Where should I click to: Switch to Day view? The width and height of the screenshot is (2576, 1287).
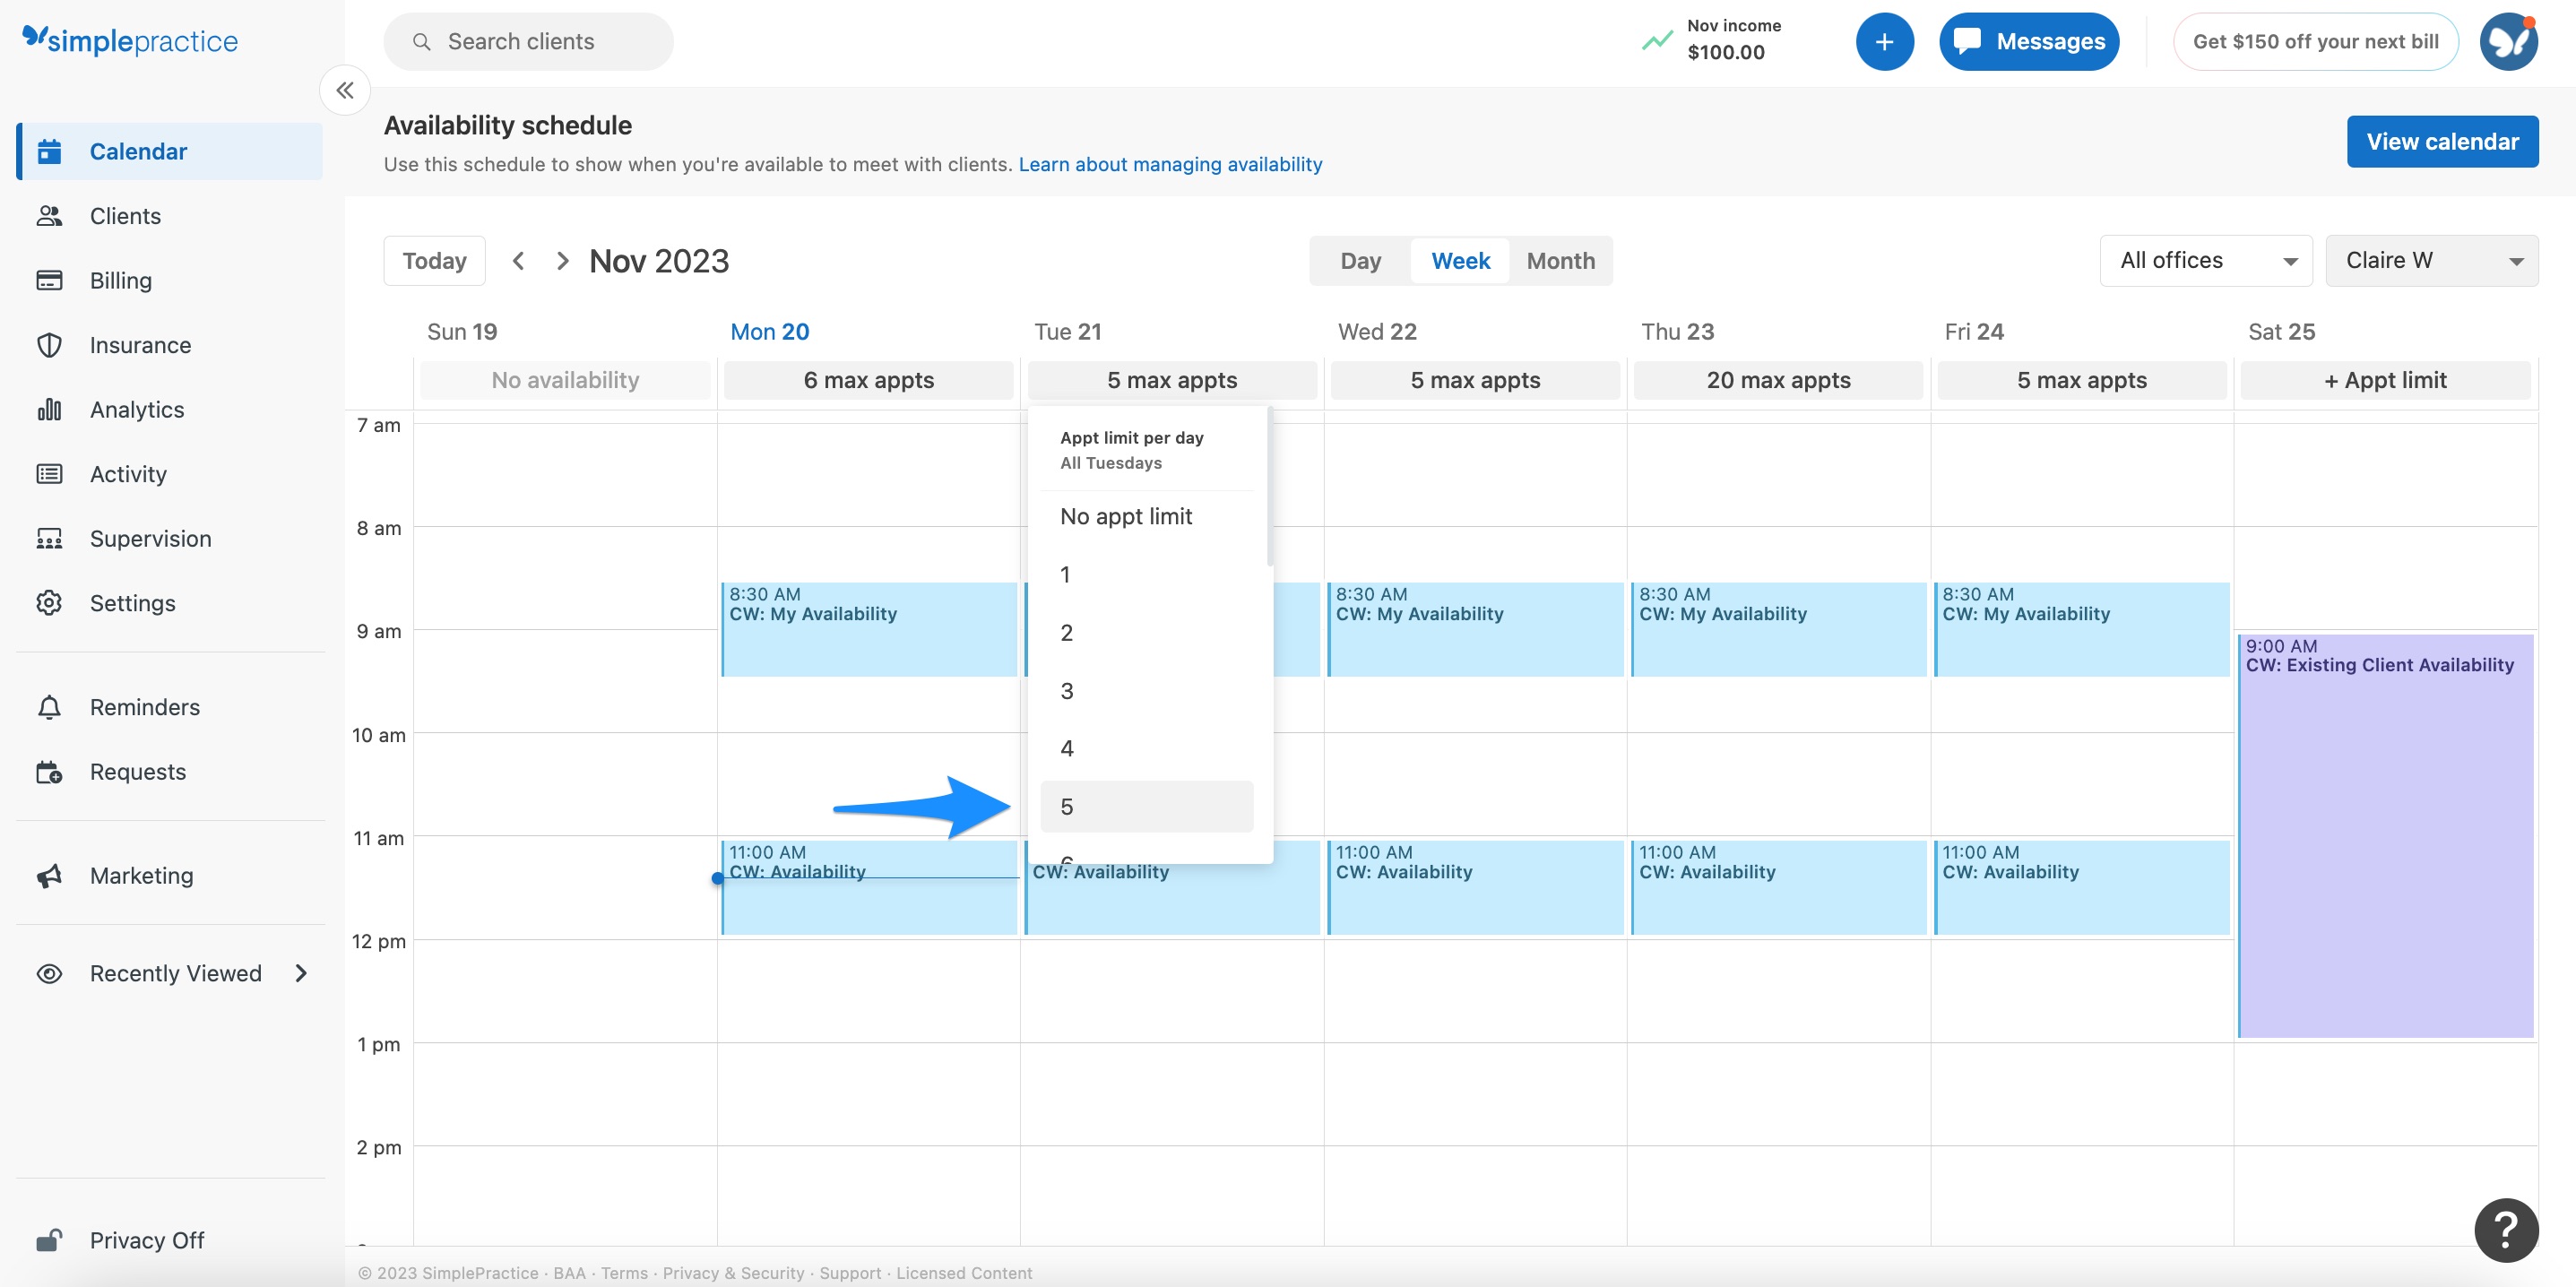[1359, 260]
